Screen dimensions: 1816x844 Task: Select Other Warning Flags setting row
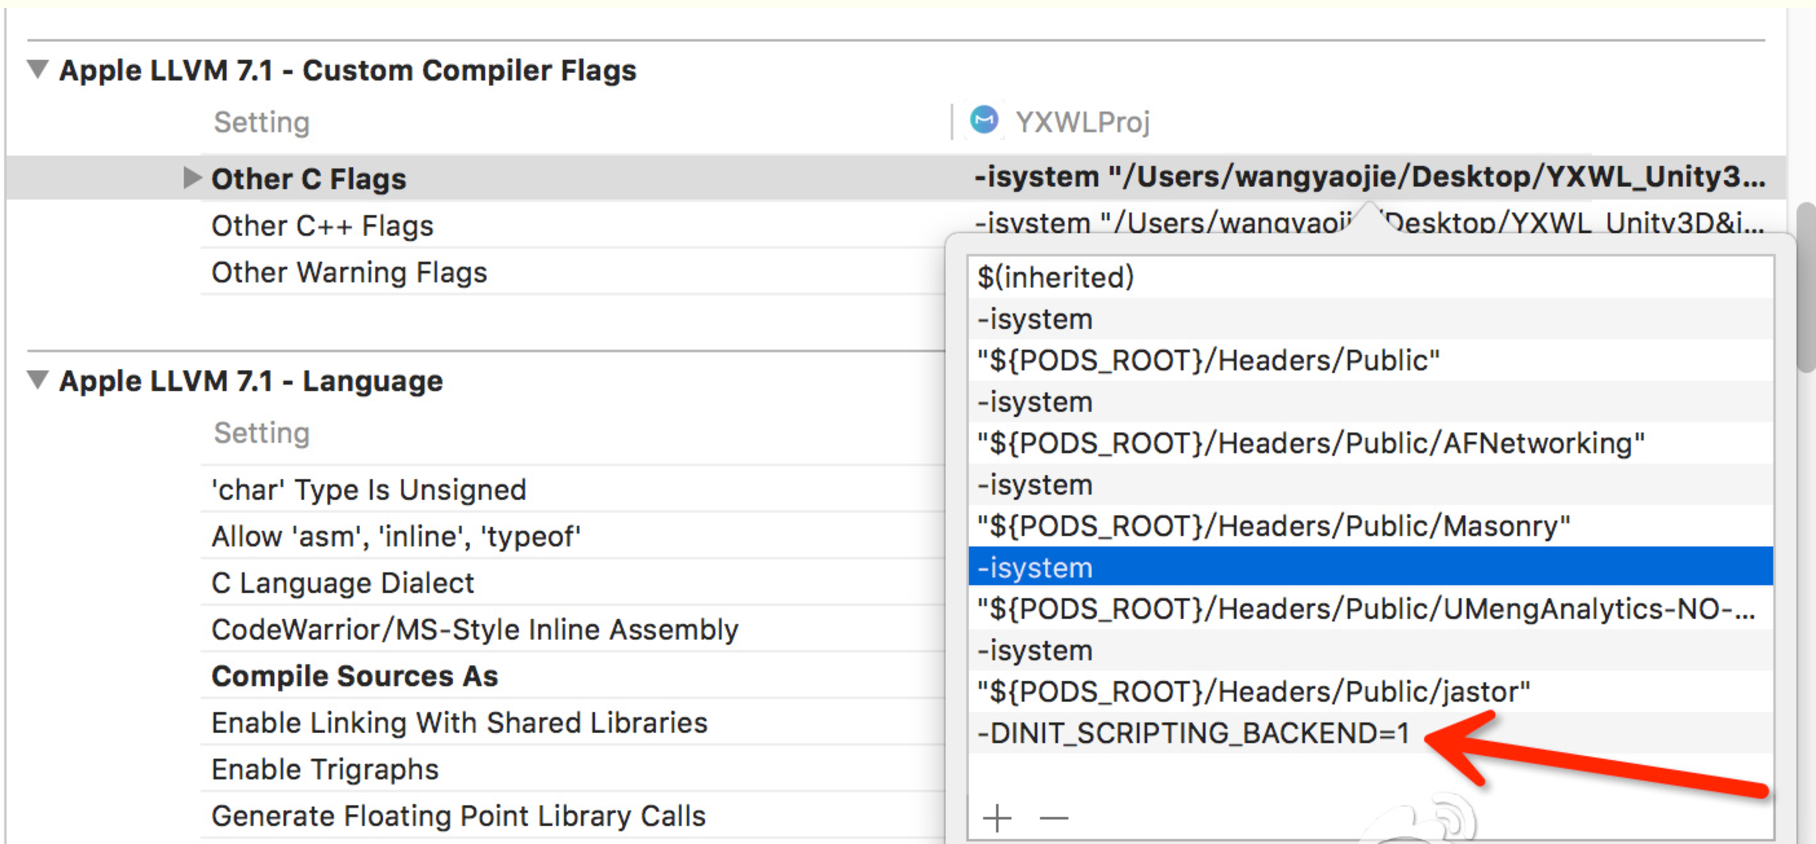(x=576, y=273)
